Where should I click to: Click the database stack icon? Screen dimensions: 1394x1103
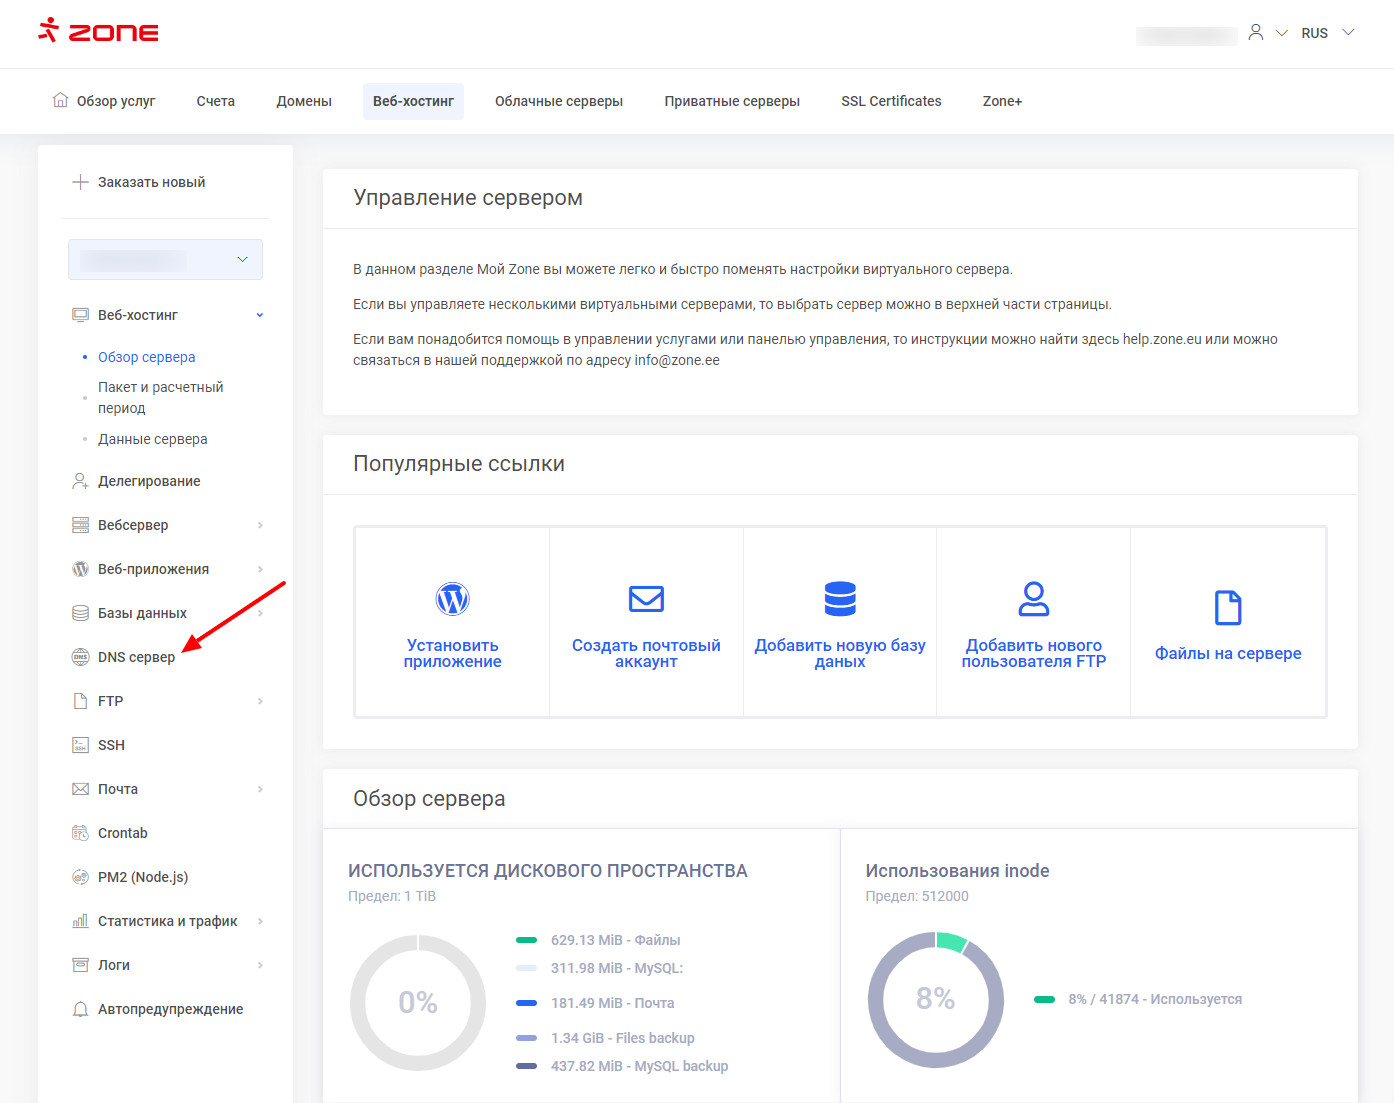pyautogui.click(x=840, y=599)
